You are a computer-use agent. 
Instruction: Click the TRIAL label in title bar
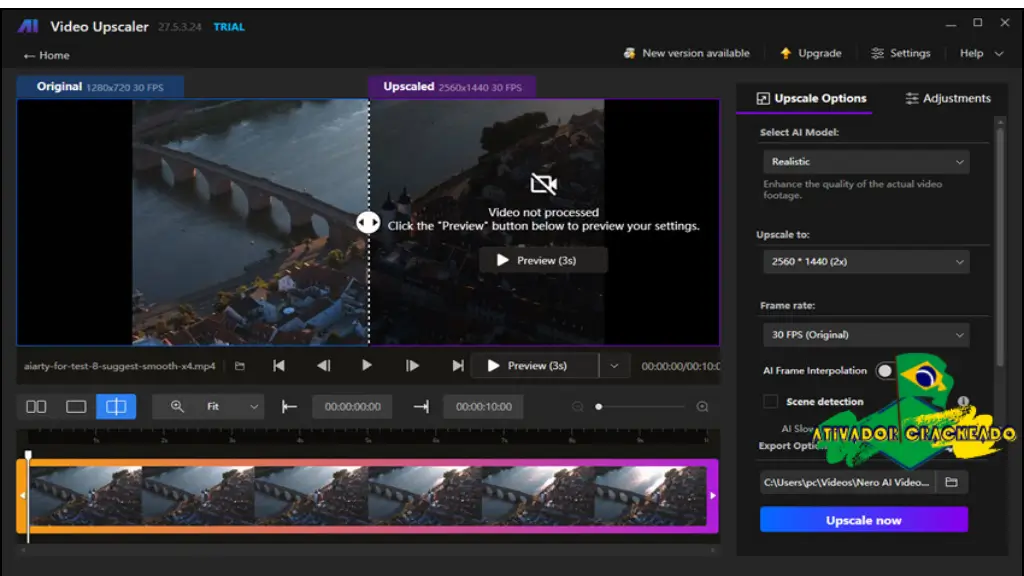pyautogui.click(x=229, y=27)
